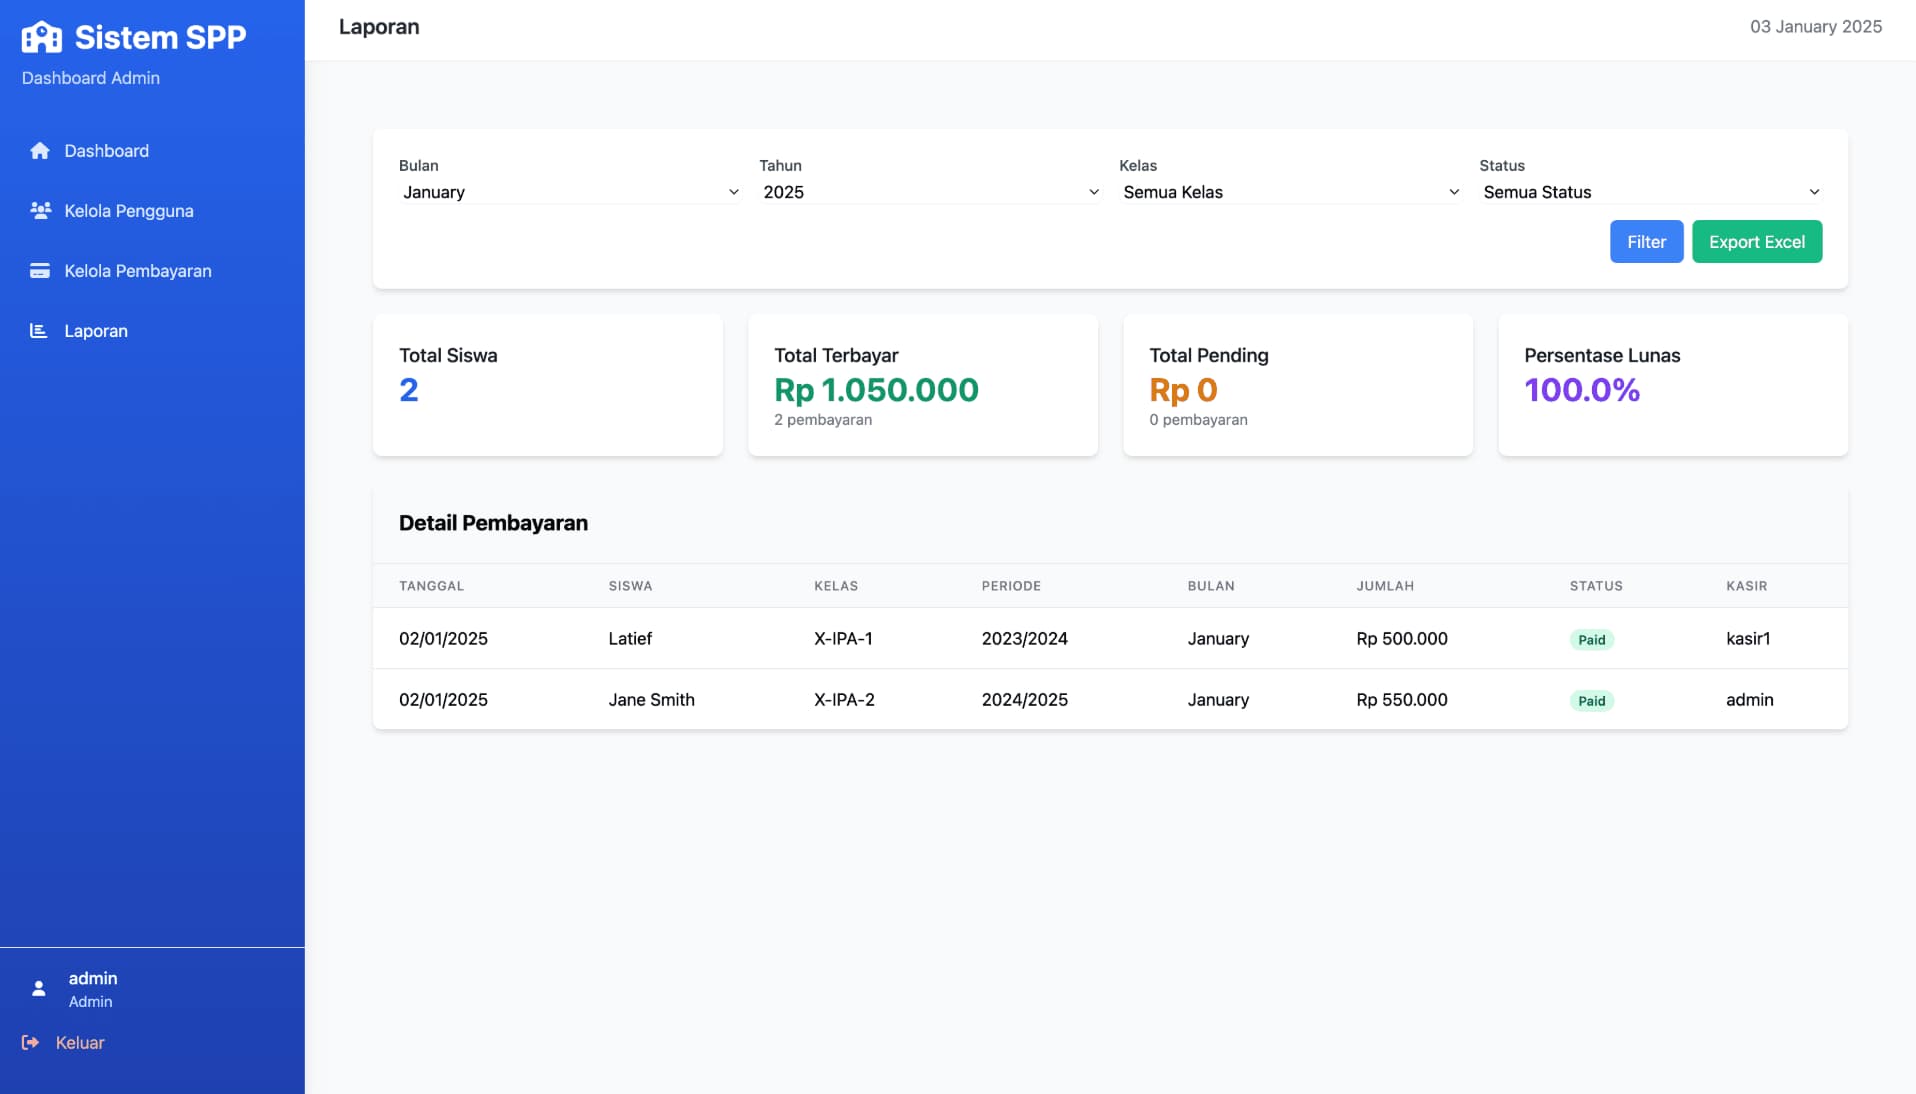Viewport: 1916px width, 1094px height.
Task: Click the Keluar logout icon
Action: click(x=31, y=1043)
